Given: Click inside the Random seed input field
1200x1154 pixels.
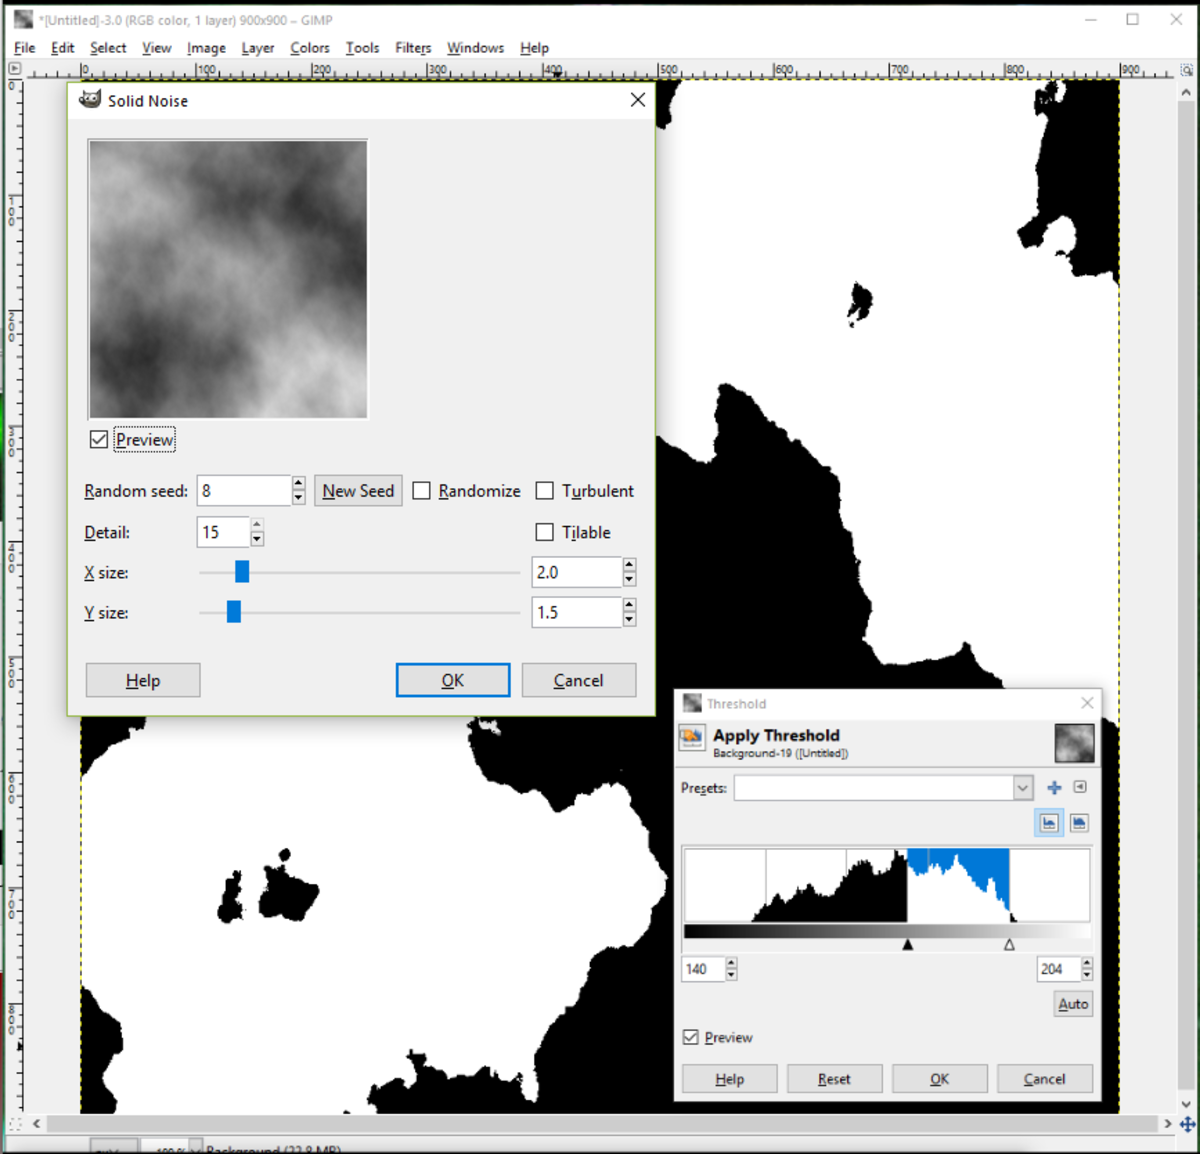Looking at the screenshot, I should pyautogui.click(x=240, y=490).
